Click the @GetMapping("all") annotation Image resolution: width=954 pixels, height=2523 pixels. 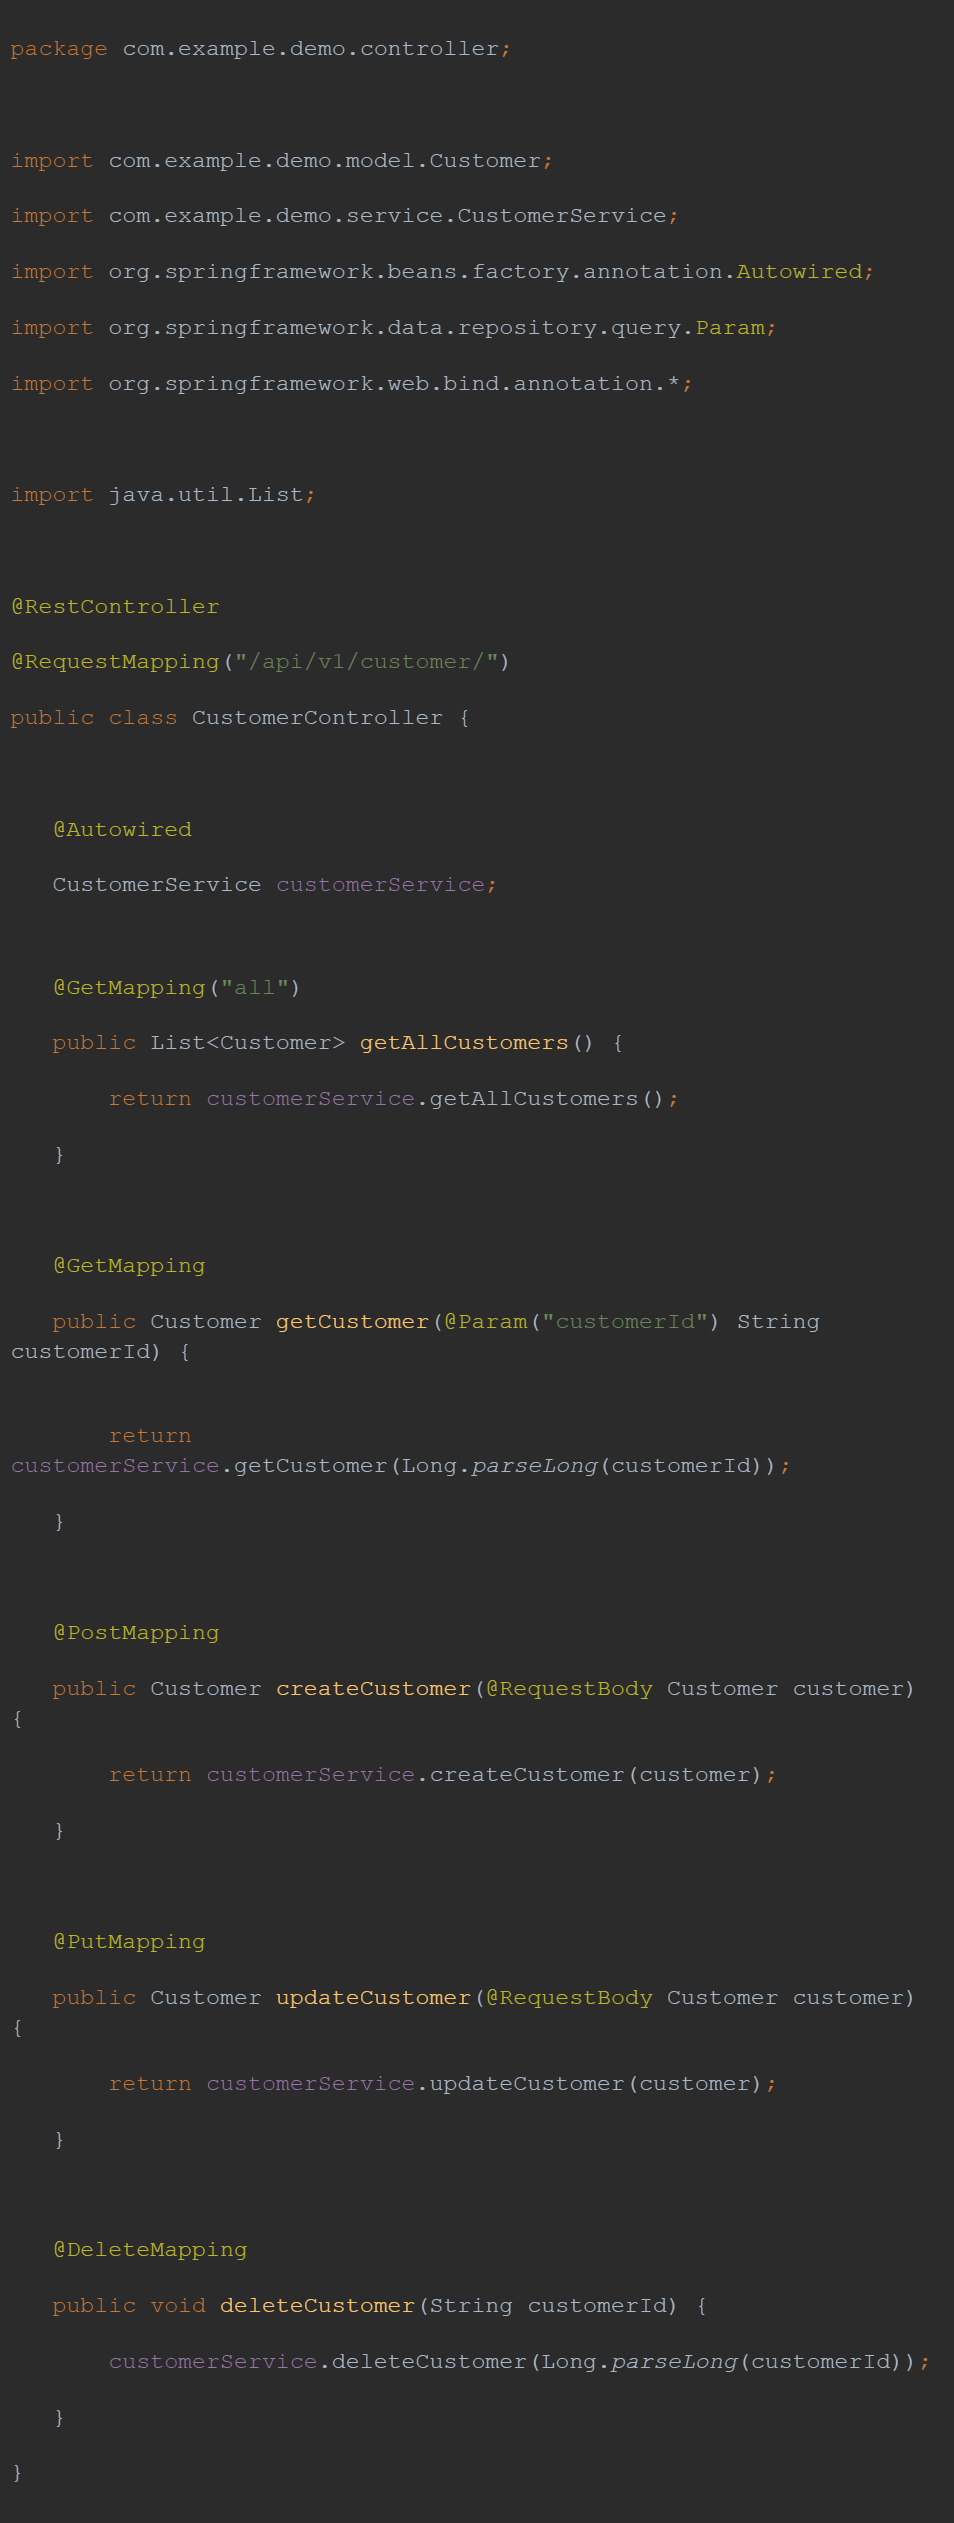point(177,988)
